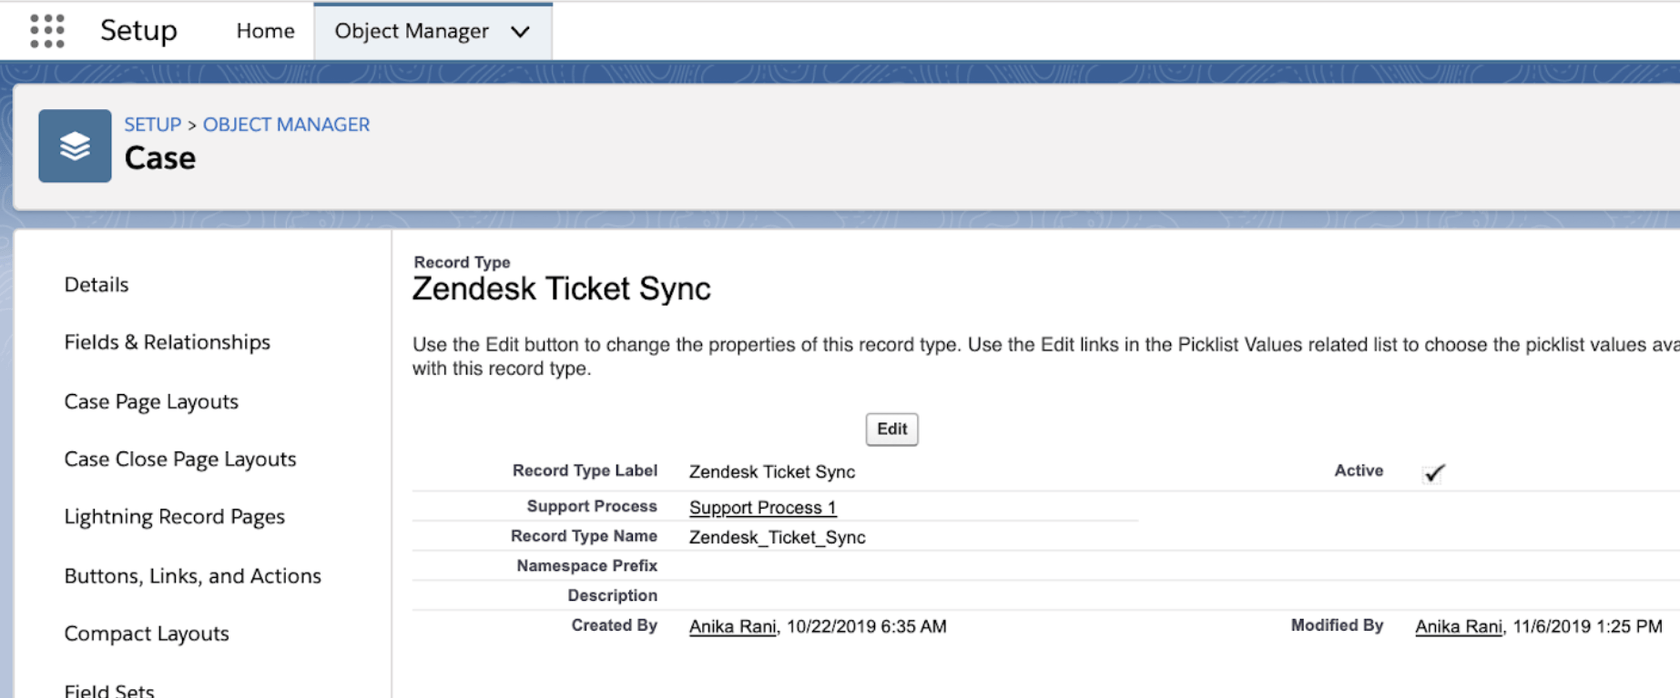Follow the OBJECT MANAGER breadcrumb link

coord(286,124)
